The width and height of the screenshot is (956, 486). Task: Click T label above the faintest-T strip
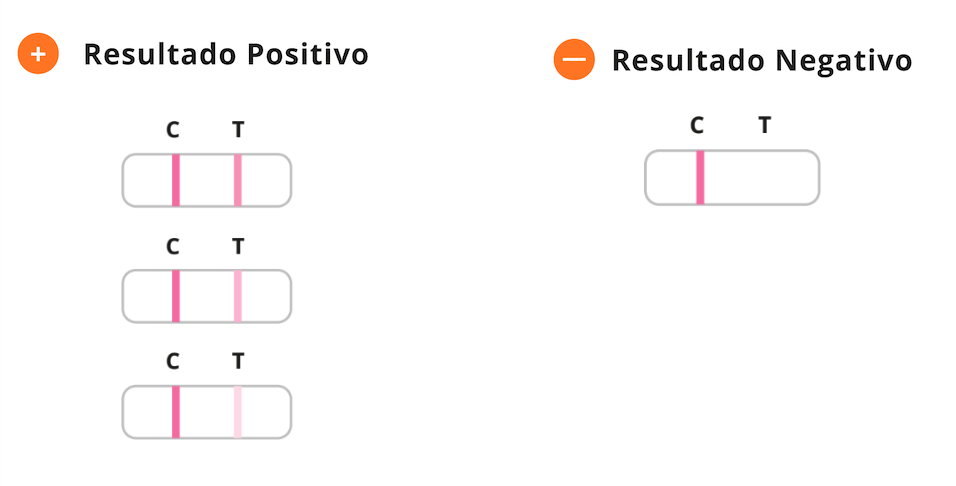coord(238,361)
